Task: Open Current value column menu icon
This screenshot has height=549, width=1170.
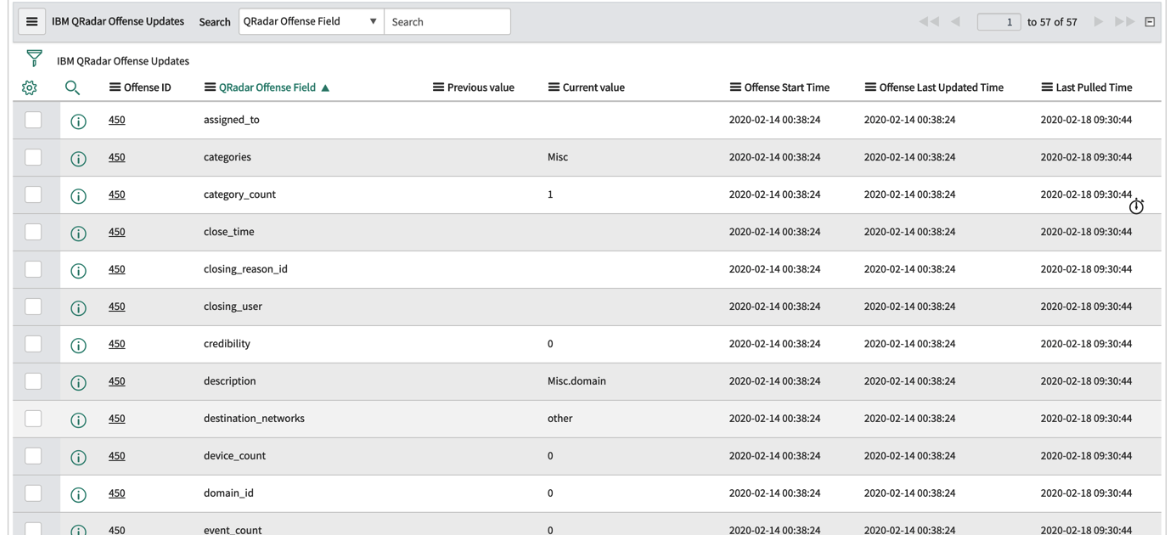Action: pos(554,87)
